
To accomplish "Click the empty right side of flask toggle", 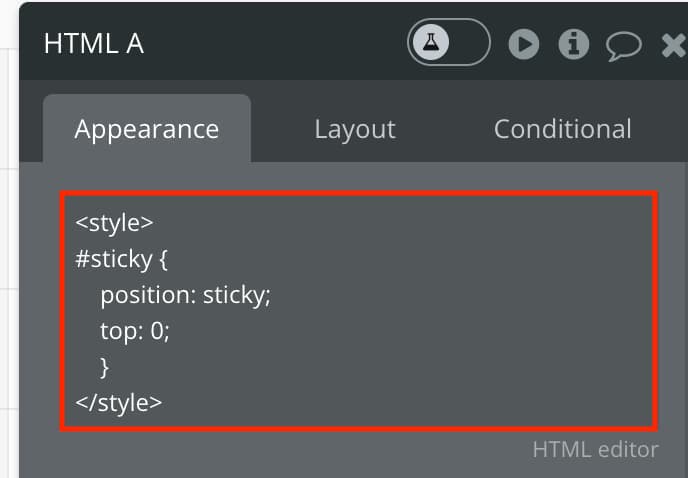I will (x=469, y=43).
